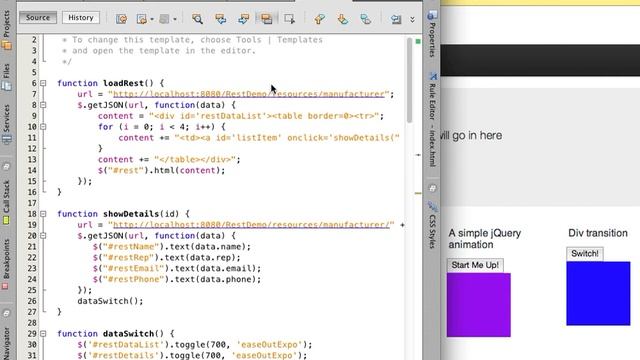
Task: Click Next Bookmark icon
Action: 343,19
